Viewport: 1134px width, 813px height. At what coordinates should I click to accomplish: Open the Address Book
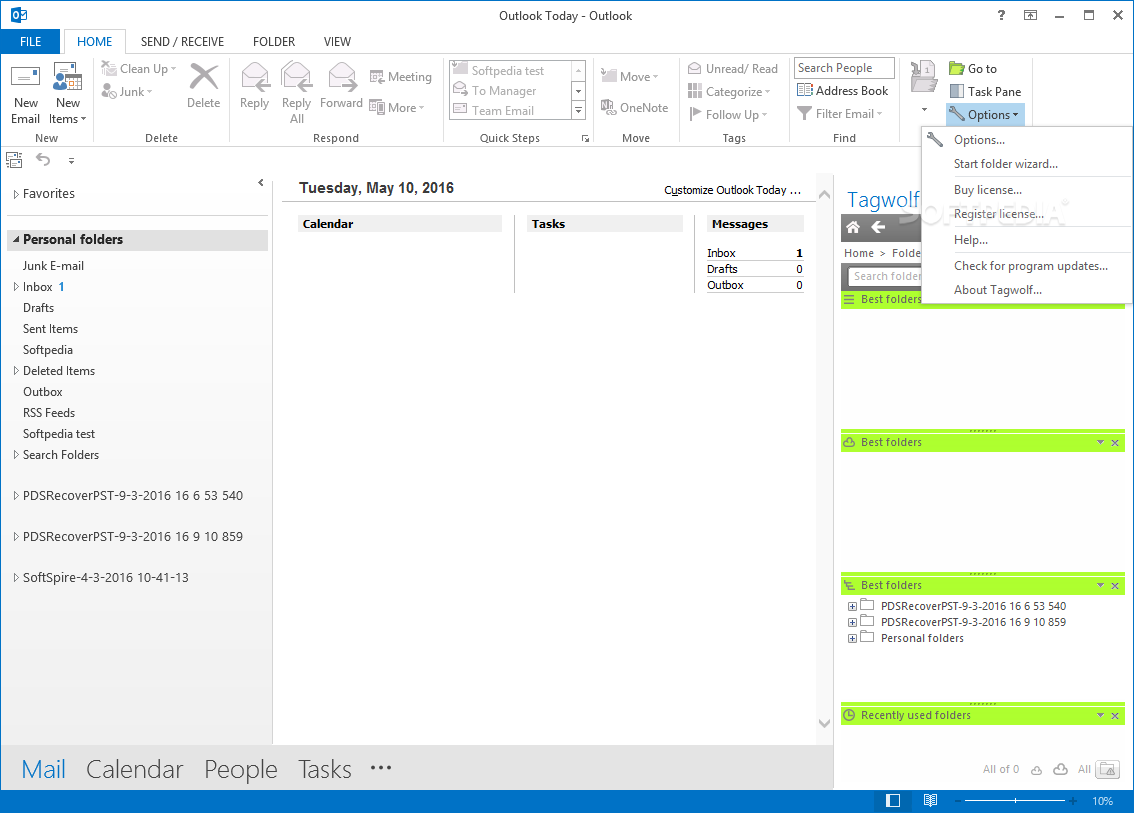[843, 90]
